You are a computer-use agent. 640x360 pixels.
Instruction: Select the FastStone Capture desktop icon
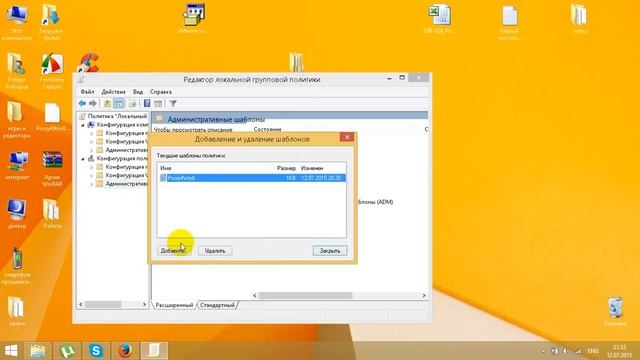(52, 71)
